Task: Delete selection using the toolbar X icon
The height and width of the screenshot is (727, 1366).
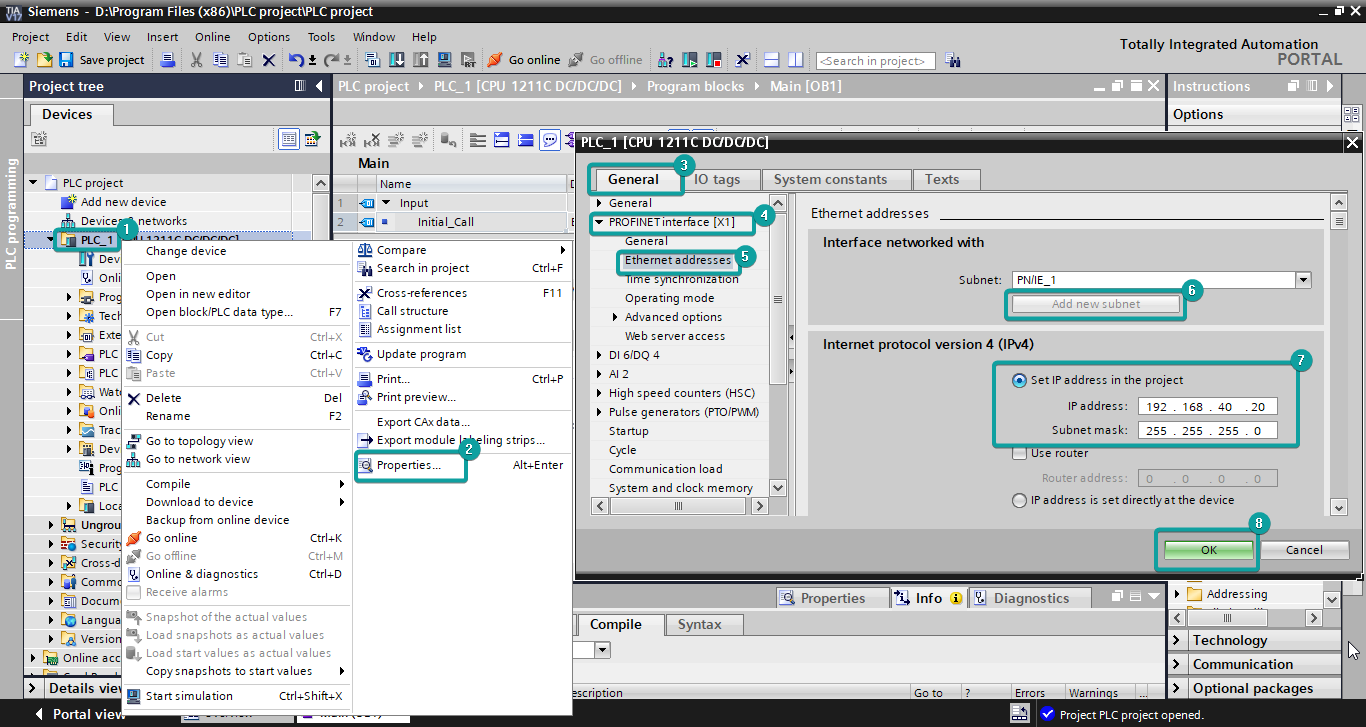Action: [x=269, y=60]
